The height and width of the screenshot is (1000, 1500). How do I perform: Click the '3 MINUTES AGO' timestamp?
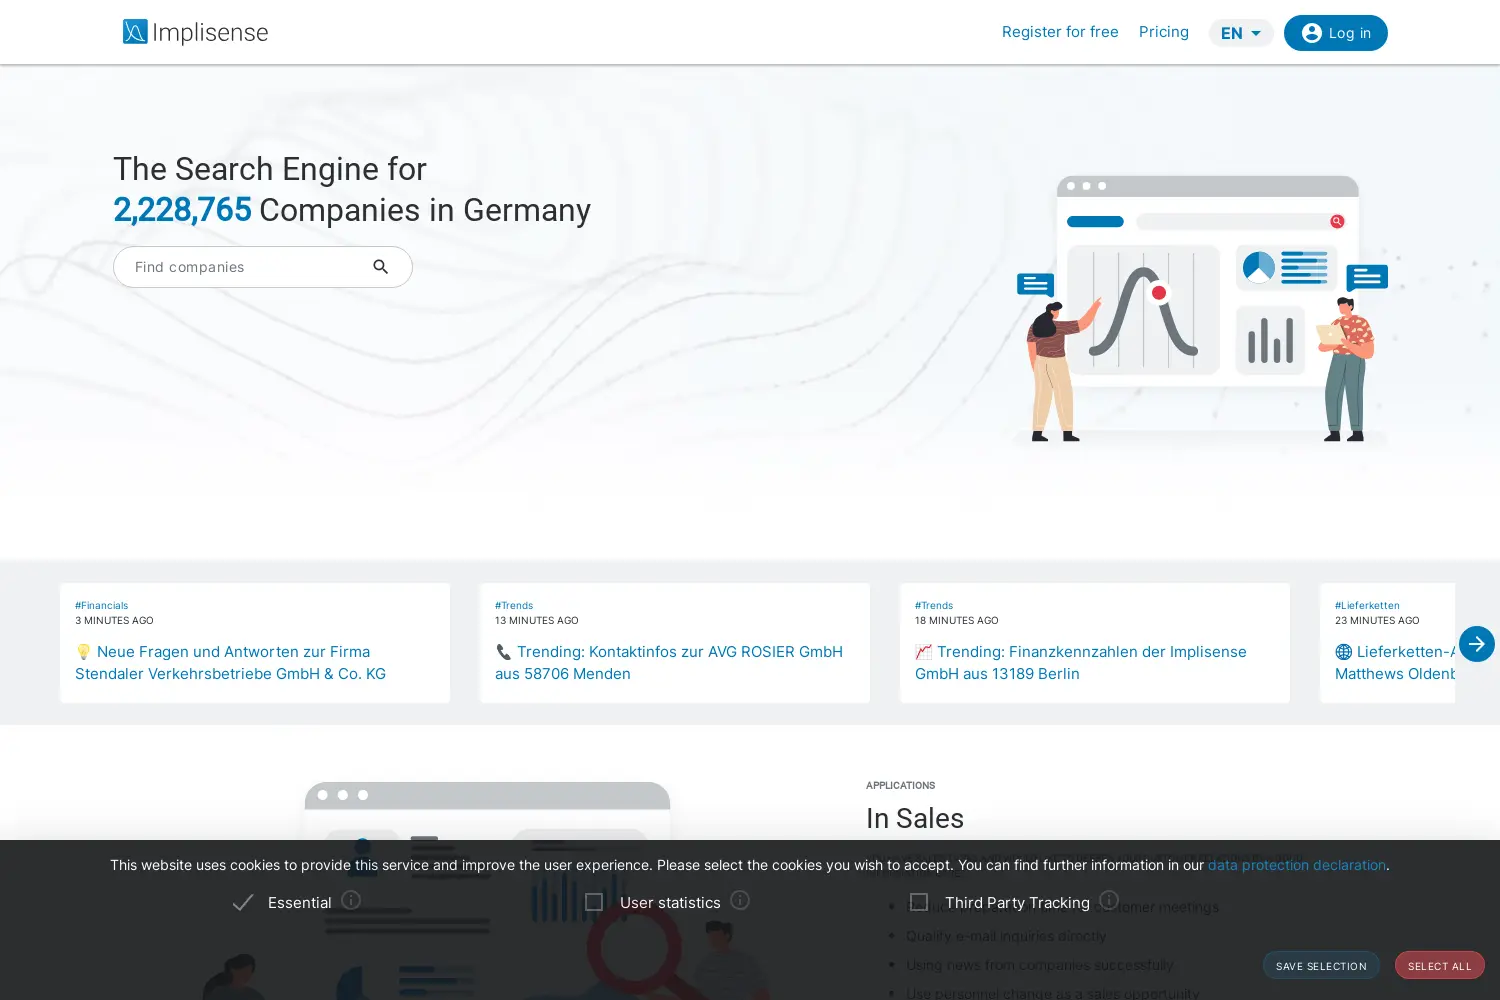[x=114, y=621]
